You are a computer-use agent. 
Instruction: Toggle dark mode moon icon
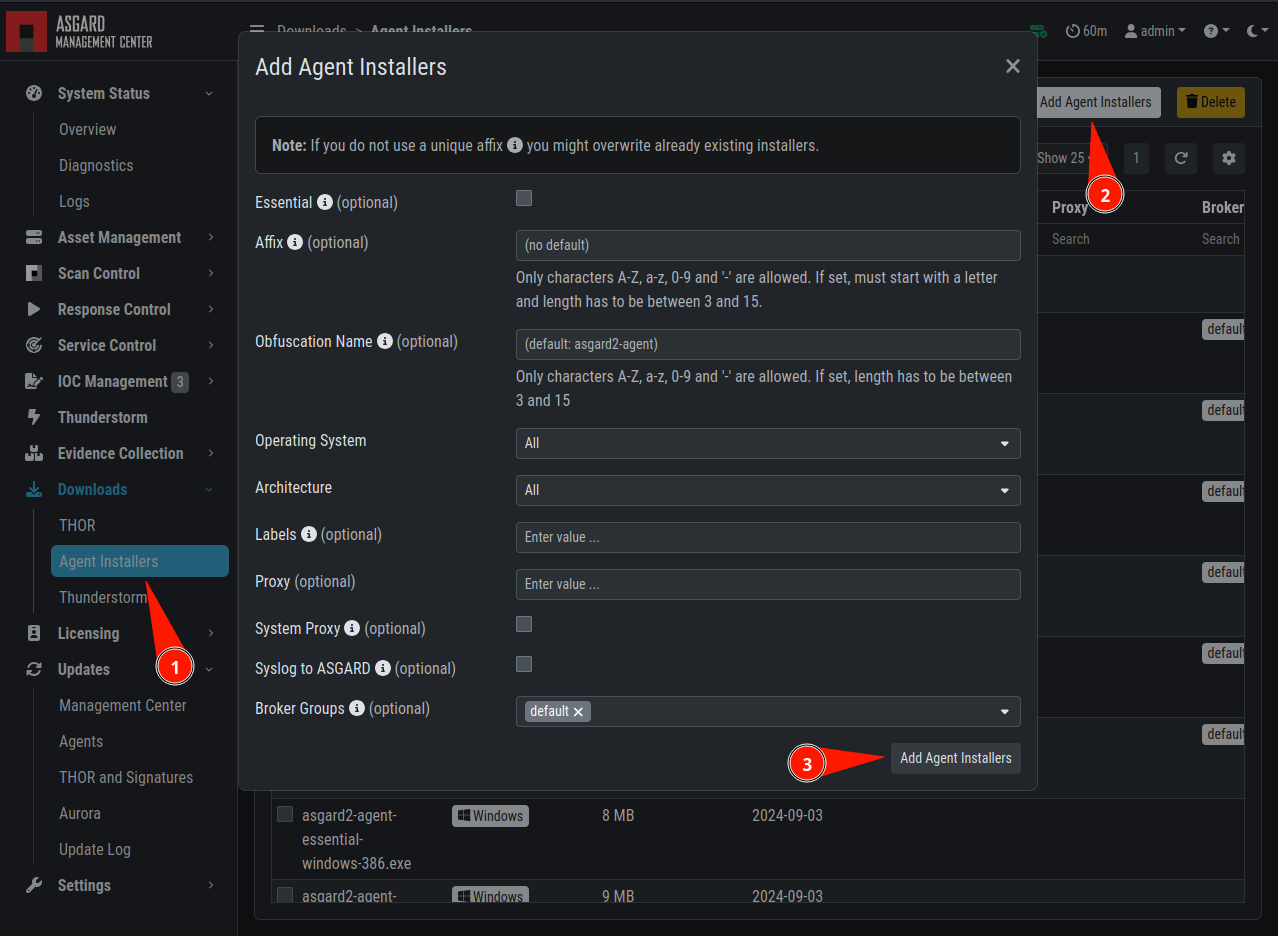1257,31
